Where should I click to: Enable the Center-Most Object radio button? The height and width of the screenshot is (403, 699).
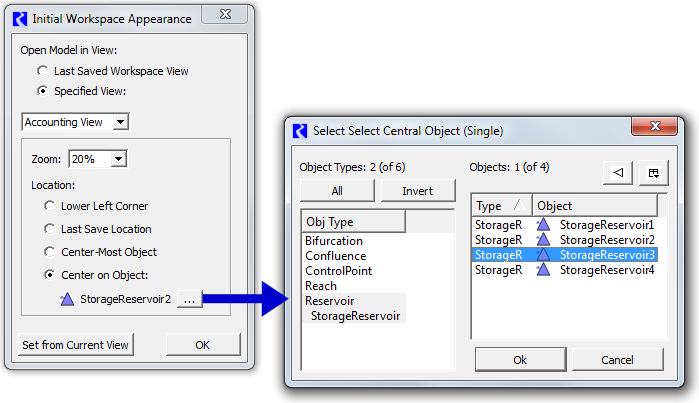pos(49,252)
